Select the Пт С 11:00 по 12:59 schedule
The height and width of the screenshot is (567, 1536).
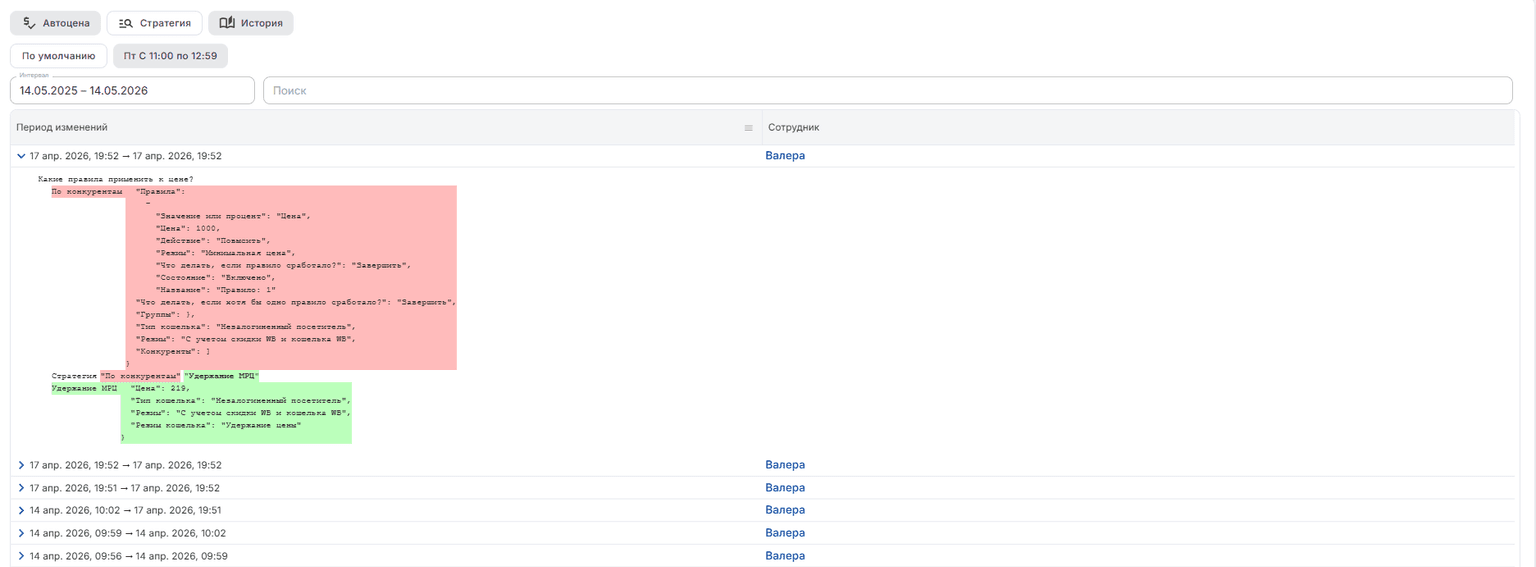[170, 56]
